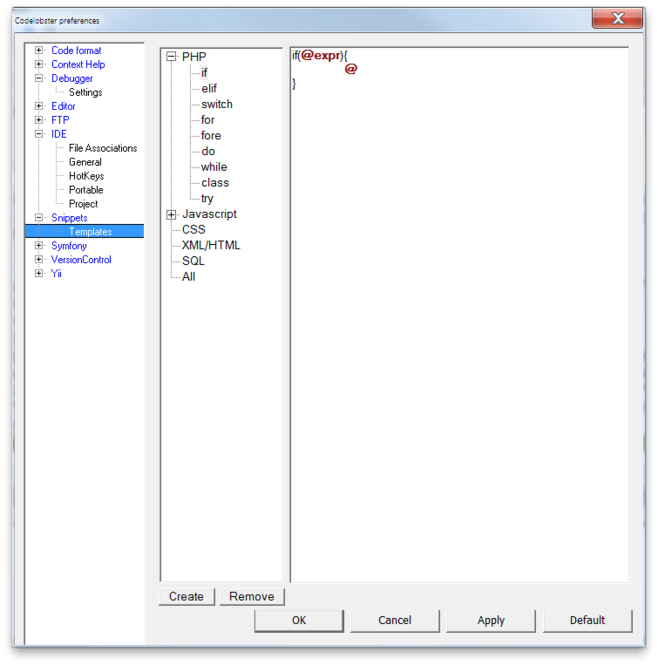Select the 'elif' PHP template
The height and width of the screenshot is (665, 658).
209,88
